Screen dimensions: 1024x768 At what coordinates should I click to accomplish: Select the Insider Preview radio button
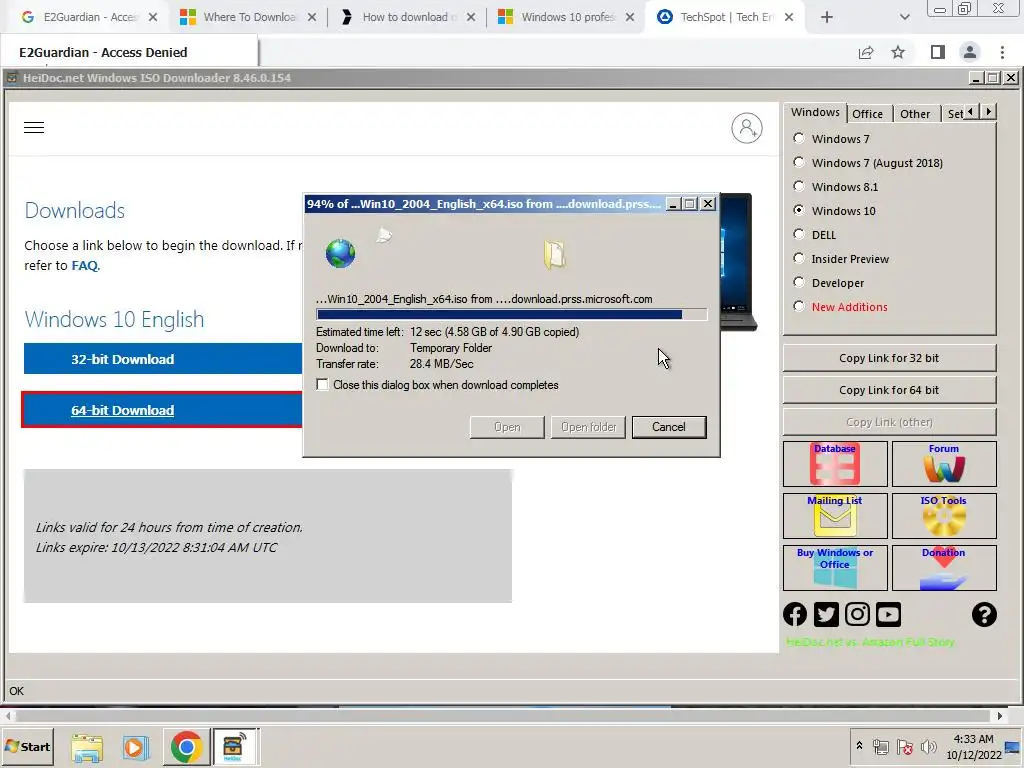pos(799,259)
